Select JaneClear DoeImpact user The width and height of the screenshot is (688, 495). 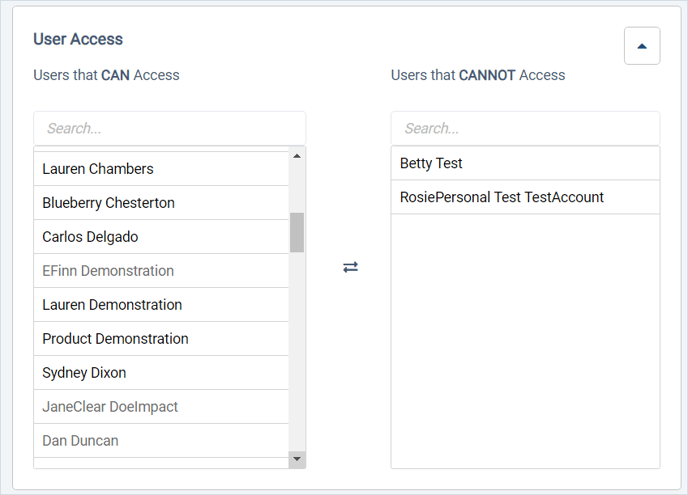pyautogui.click(x=161, y=407)
